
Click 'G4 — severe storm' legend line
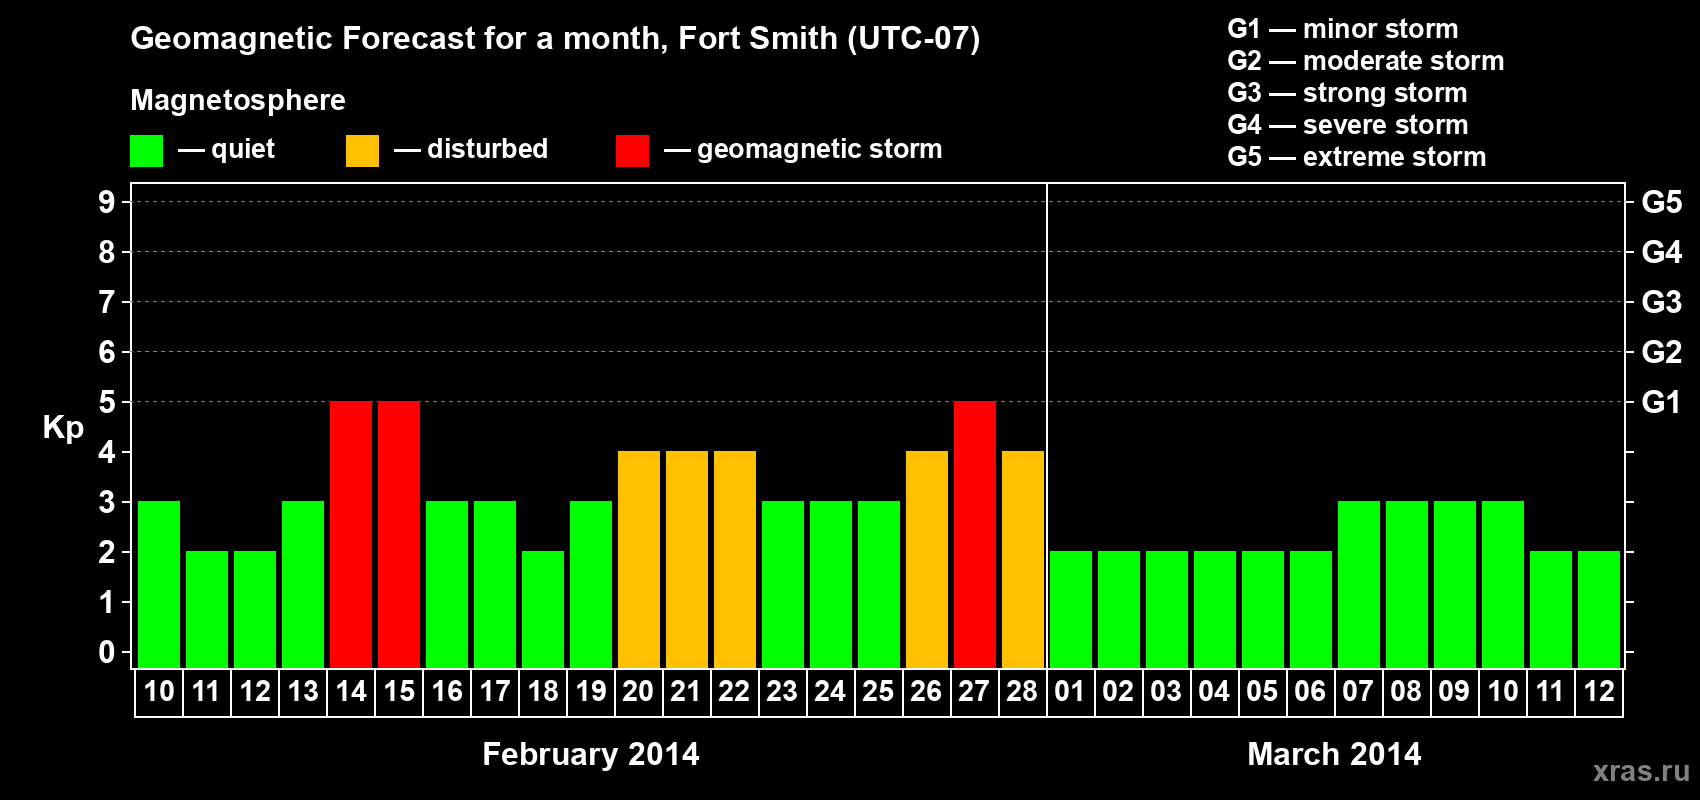click(1347, 125)
